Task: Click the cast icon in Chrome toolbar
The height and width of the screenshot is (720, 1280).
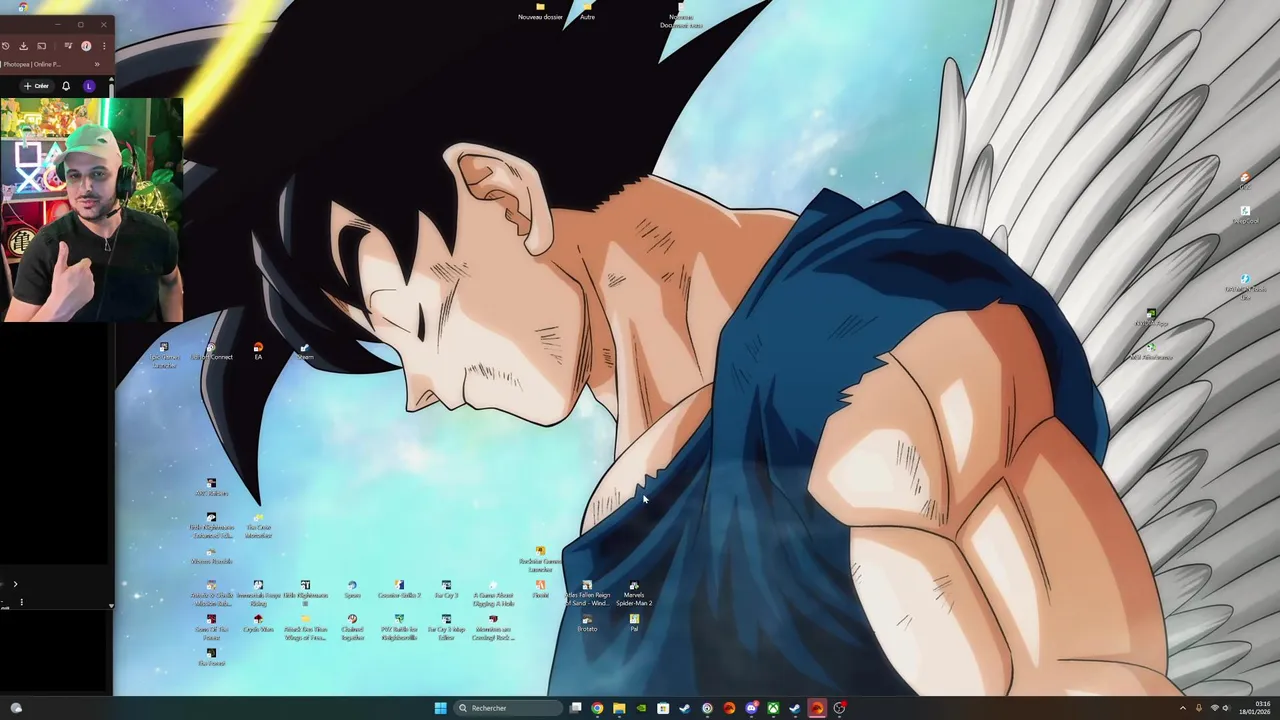Action: pyautogui.click(x=42, y=46)
